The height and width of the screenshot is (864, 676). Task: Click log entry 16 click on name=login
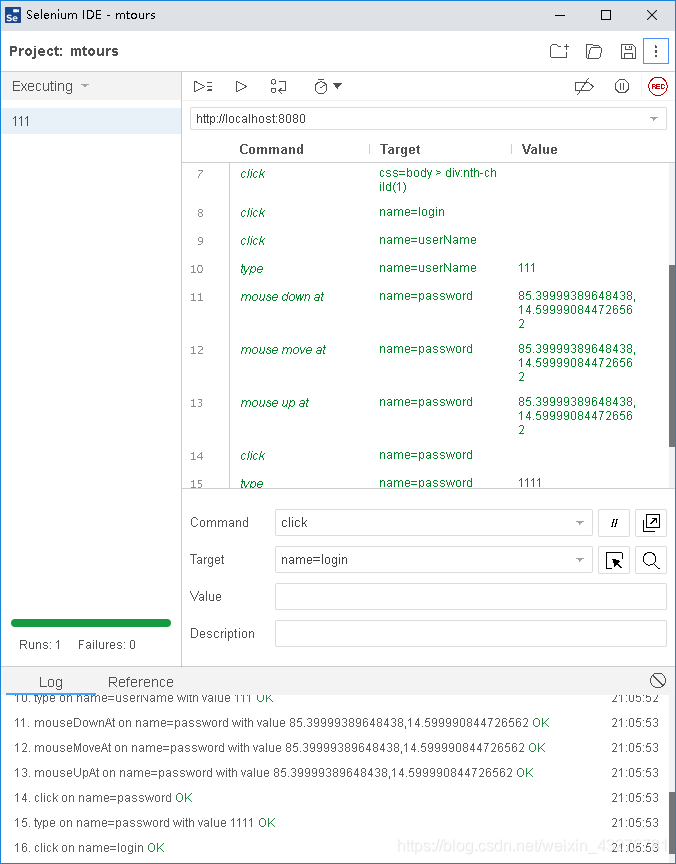pos(89,848)
